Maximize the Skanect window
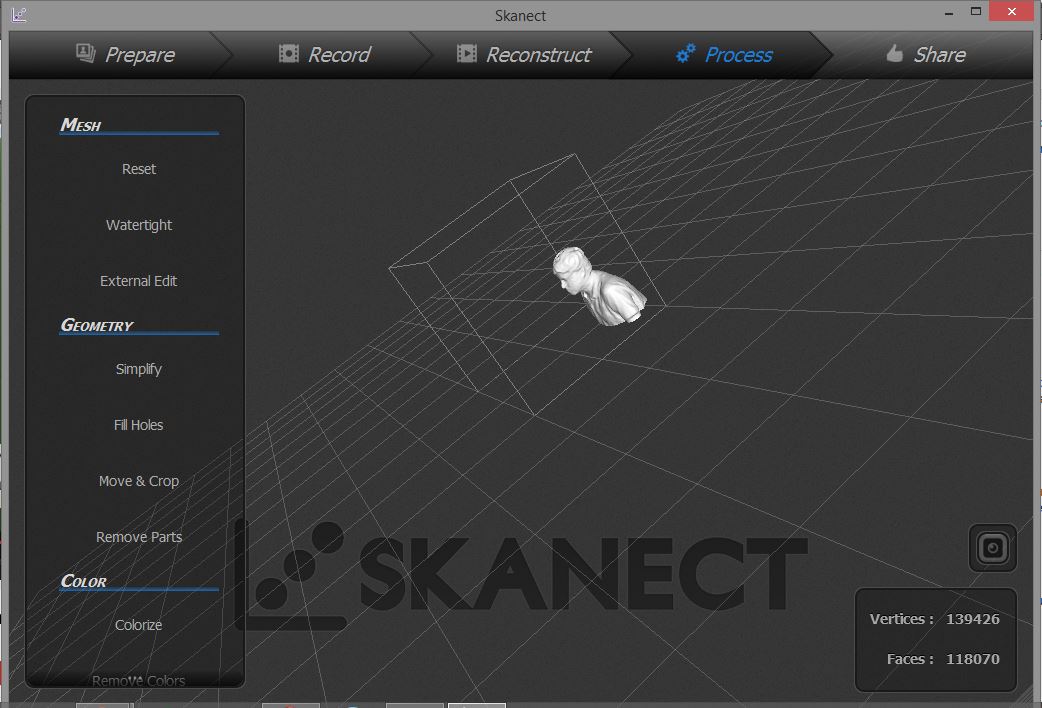Image resolution: width=1042 pixels, height=708 pixels. 976,11
